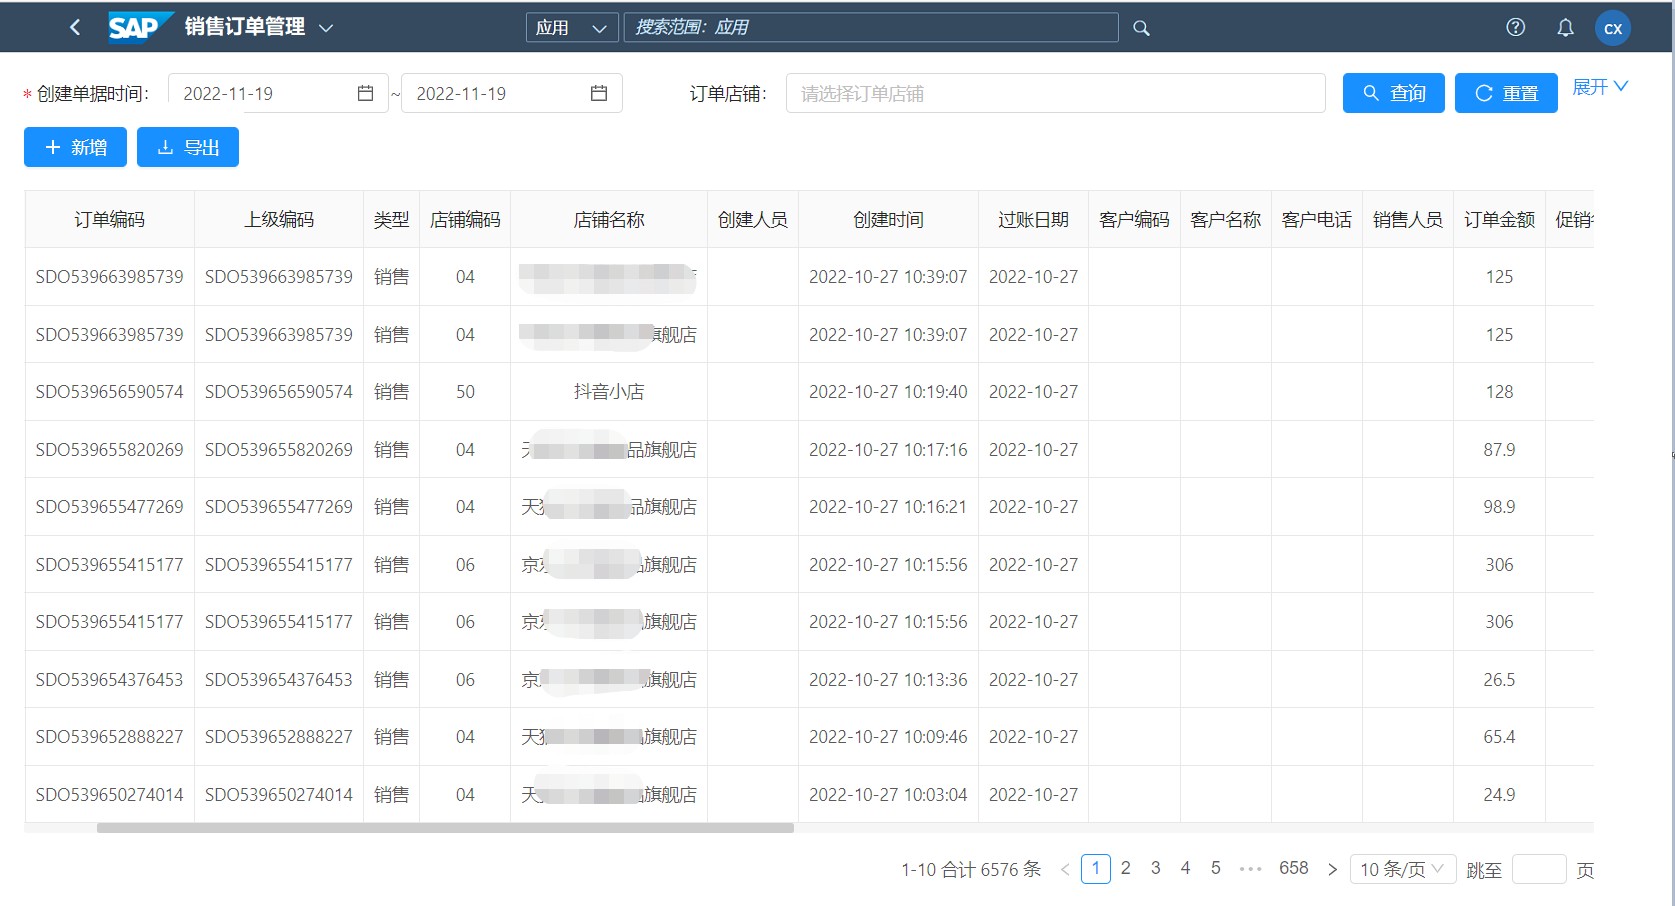Image resolution: width=1675 pixels, height=906 pixels.
Task: Go to pagination page 5
Action: tap(1216, 868)
